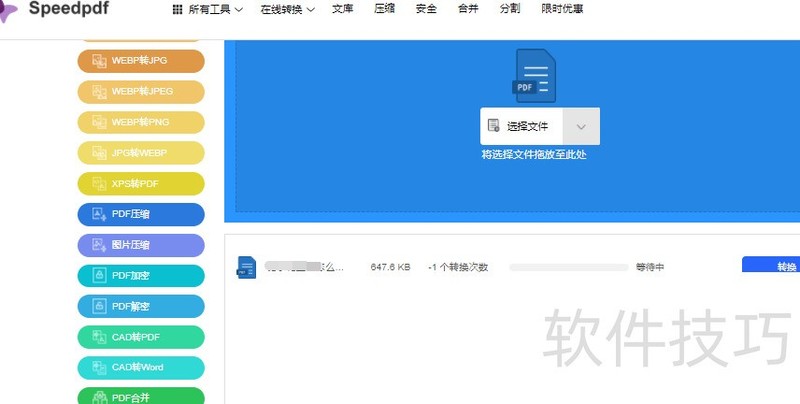
Task: Click the 图片压缩 icon
Action: [99, 245]
